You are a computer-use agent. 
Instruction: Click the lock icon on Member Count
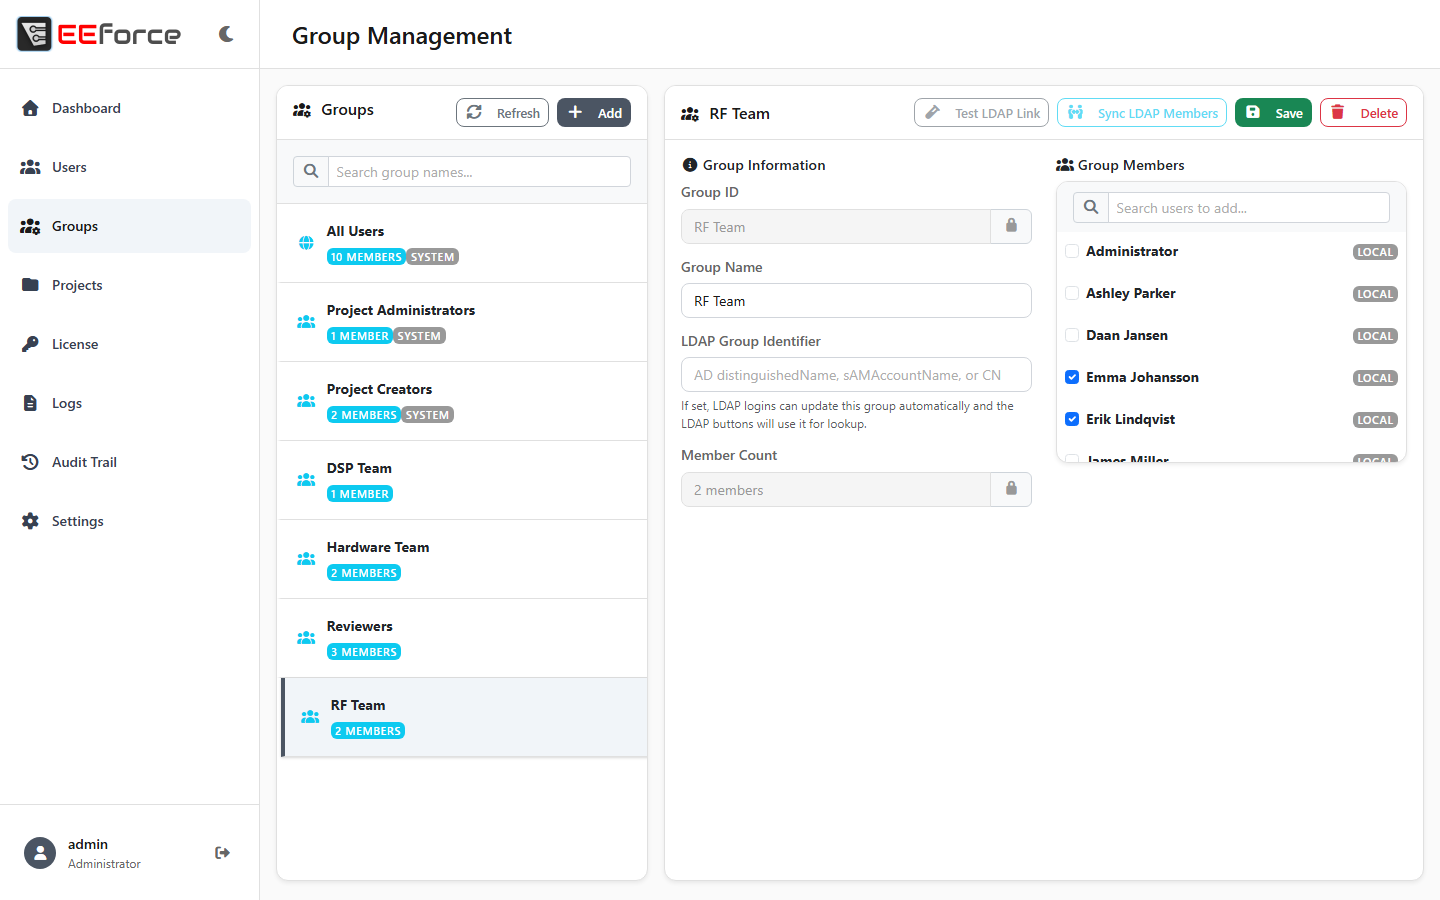(x=1011, y=489)
